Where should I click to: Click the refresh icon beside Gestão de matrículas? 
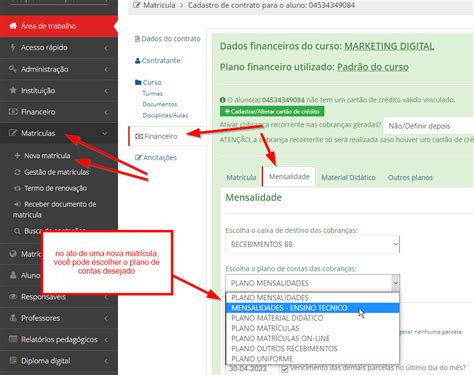tap(17, 172)
